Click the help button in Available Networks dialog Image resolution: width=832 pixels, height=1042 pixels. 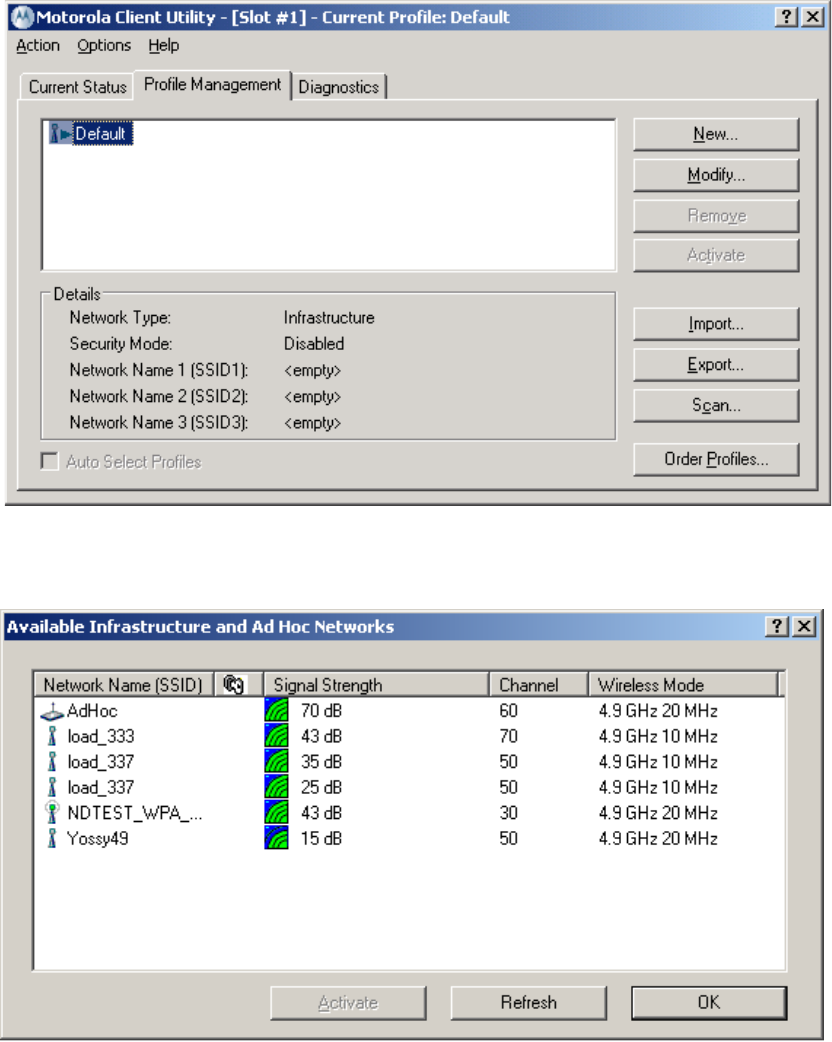pos(777,626)
